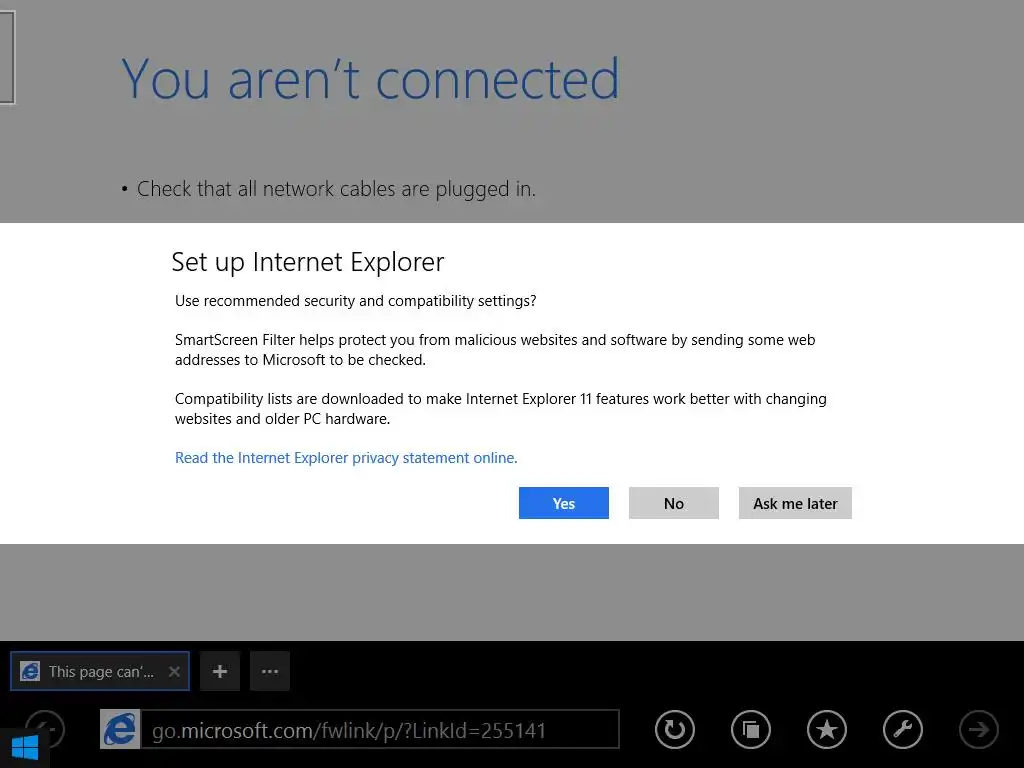Viewport: 1024px width, 768px height.
Task: Open the tabs view icon
Action: click(x=751, y=729)
